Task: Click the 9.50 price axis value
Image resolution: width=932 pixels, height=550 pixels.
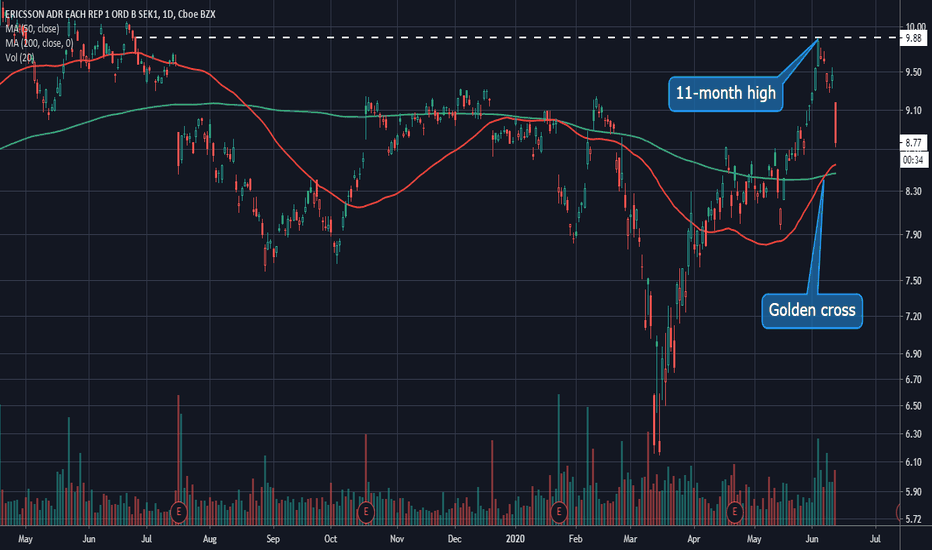Action: 913,72
